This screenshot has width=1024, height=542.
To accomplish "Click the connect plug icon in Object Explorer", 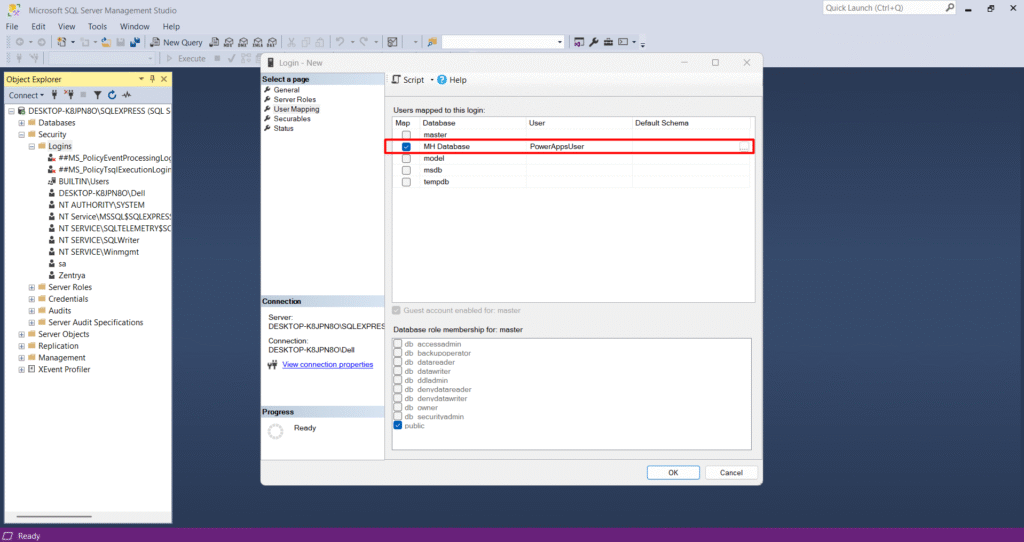I will (54, 95).
